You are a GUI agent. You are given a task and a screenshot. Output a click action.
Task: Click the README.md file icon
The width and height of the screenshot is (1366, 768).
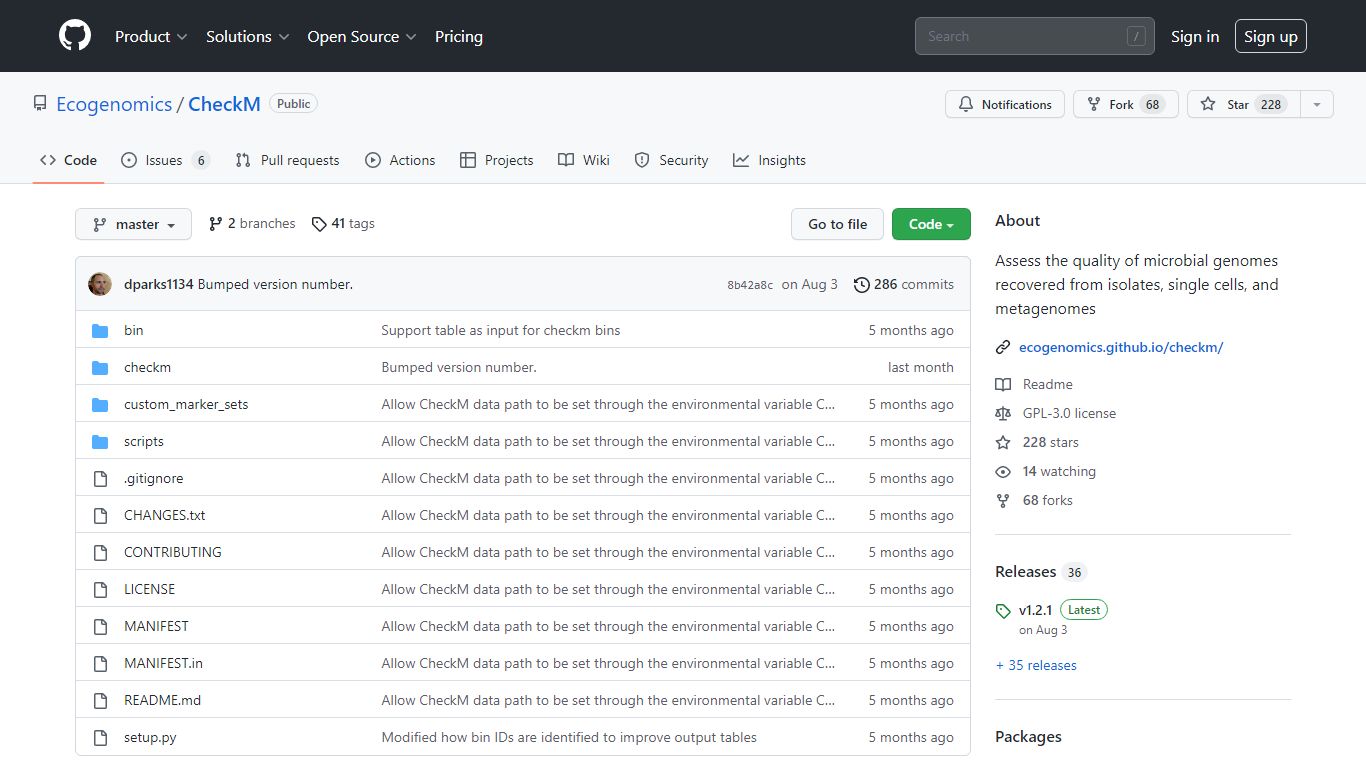pos(100,700)
